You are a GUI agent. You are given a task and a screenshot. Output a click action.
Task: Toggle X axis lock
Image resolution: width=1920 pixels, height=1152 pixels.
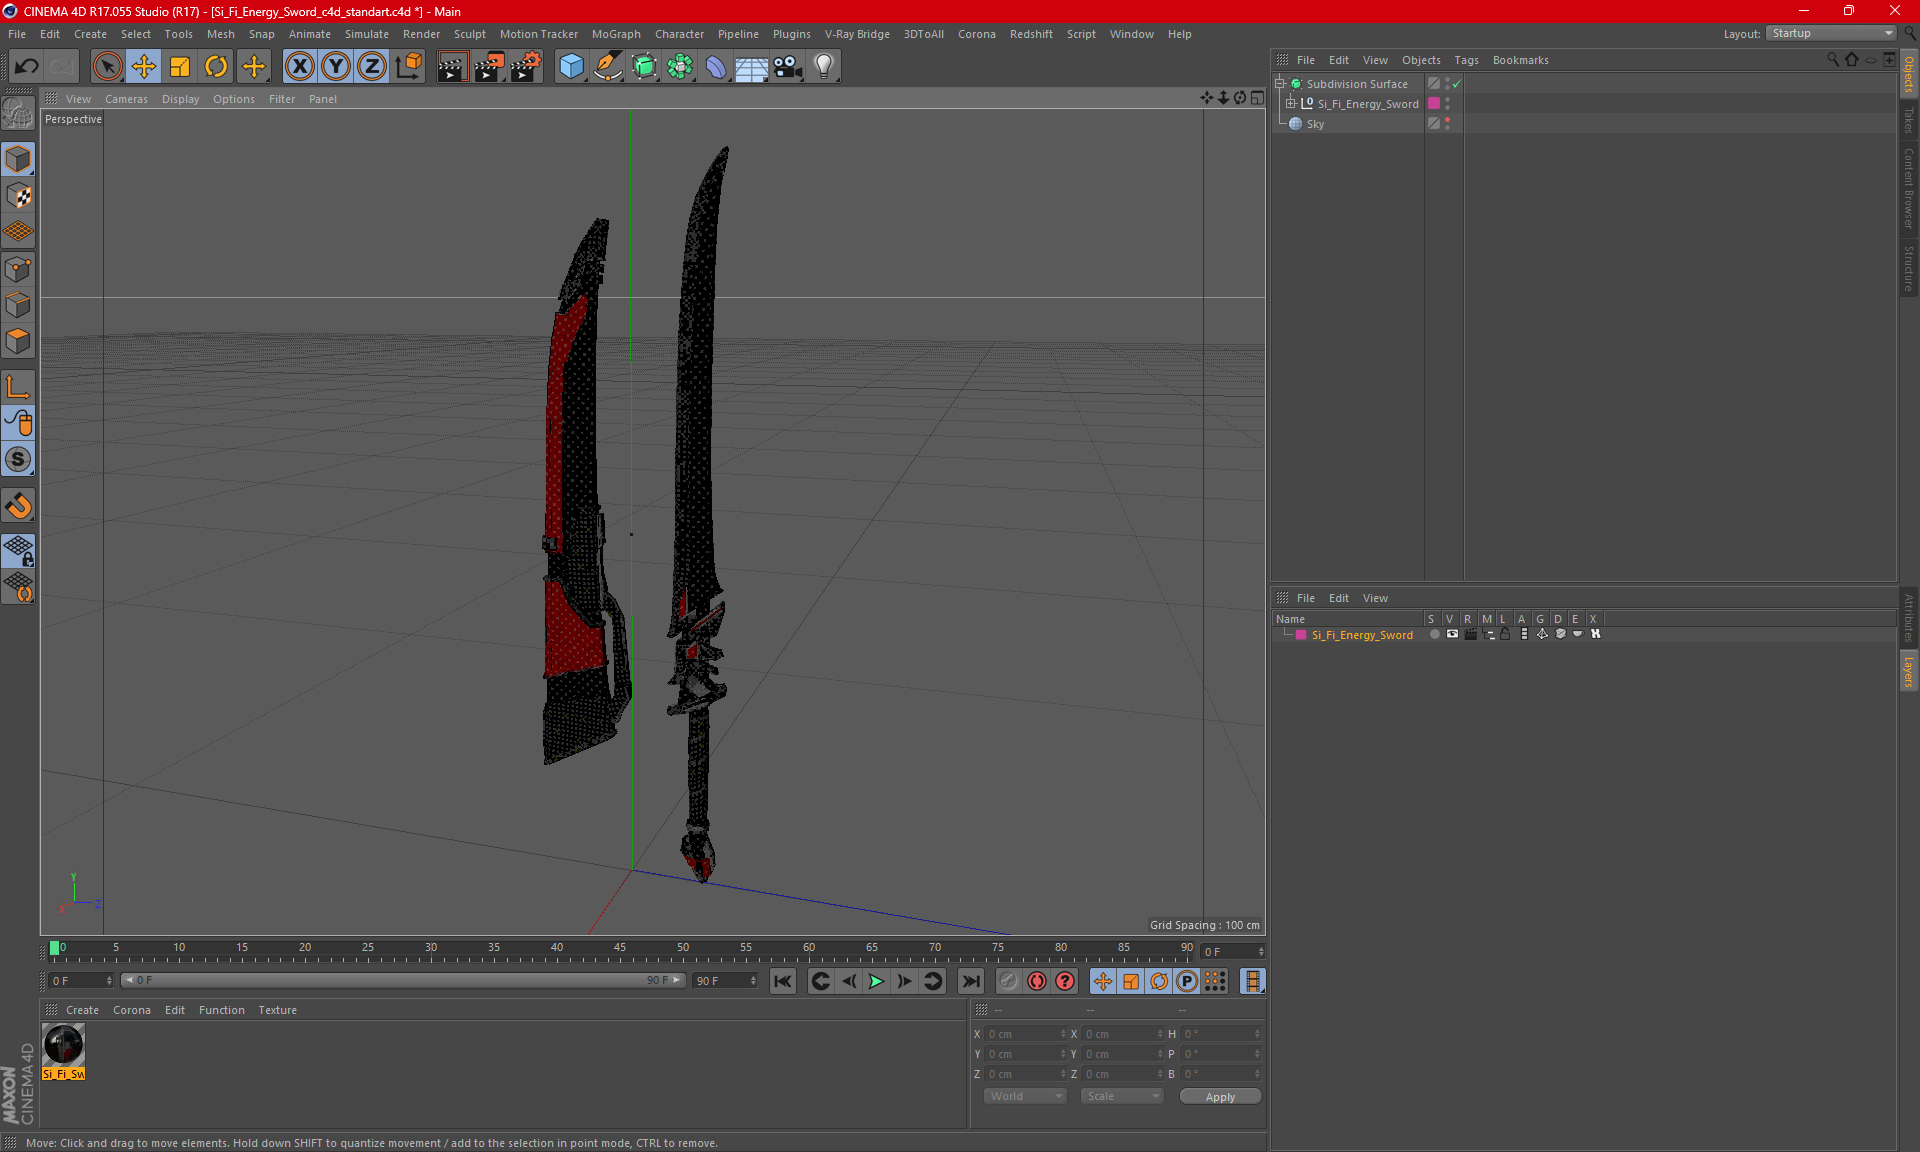click(299, 67)
